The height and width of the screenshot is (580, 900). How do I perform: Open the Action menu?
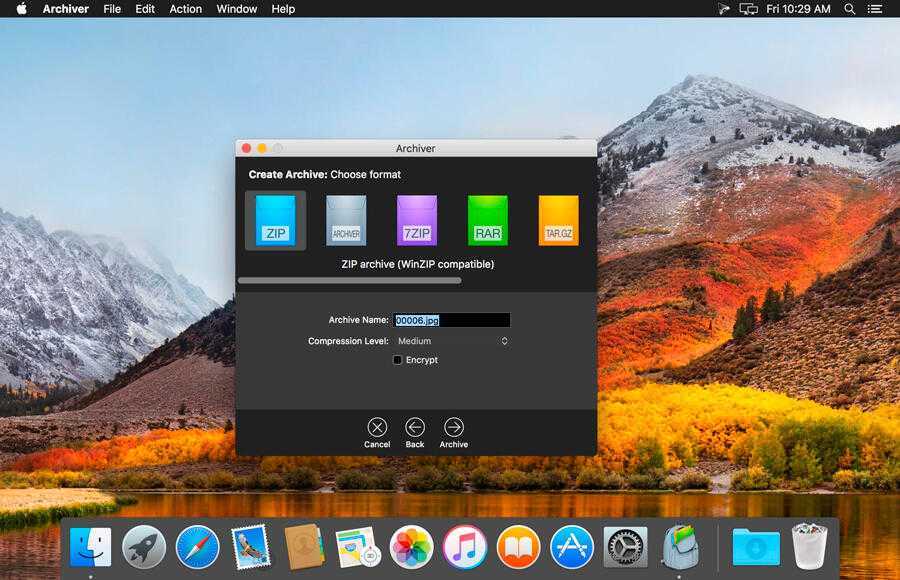click(x=185, y=9)
